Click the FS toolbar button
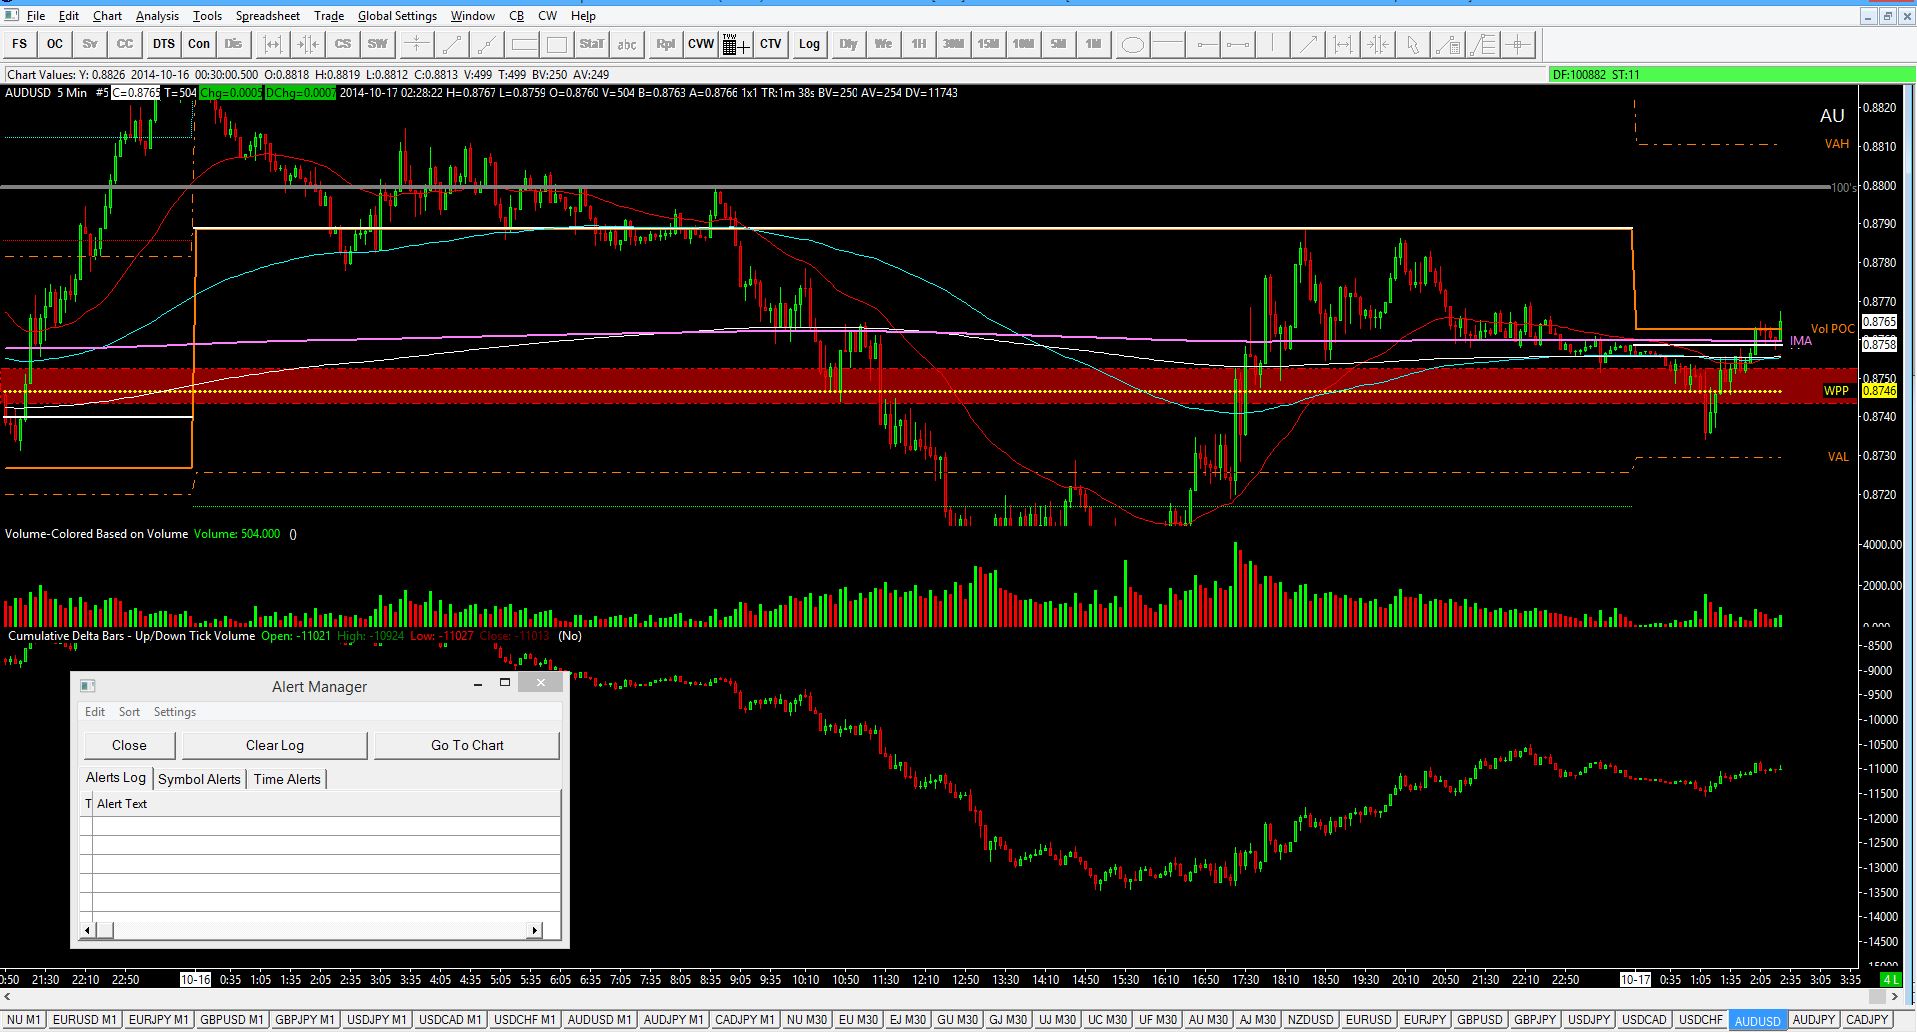 click(x=20, y=44)
